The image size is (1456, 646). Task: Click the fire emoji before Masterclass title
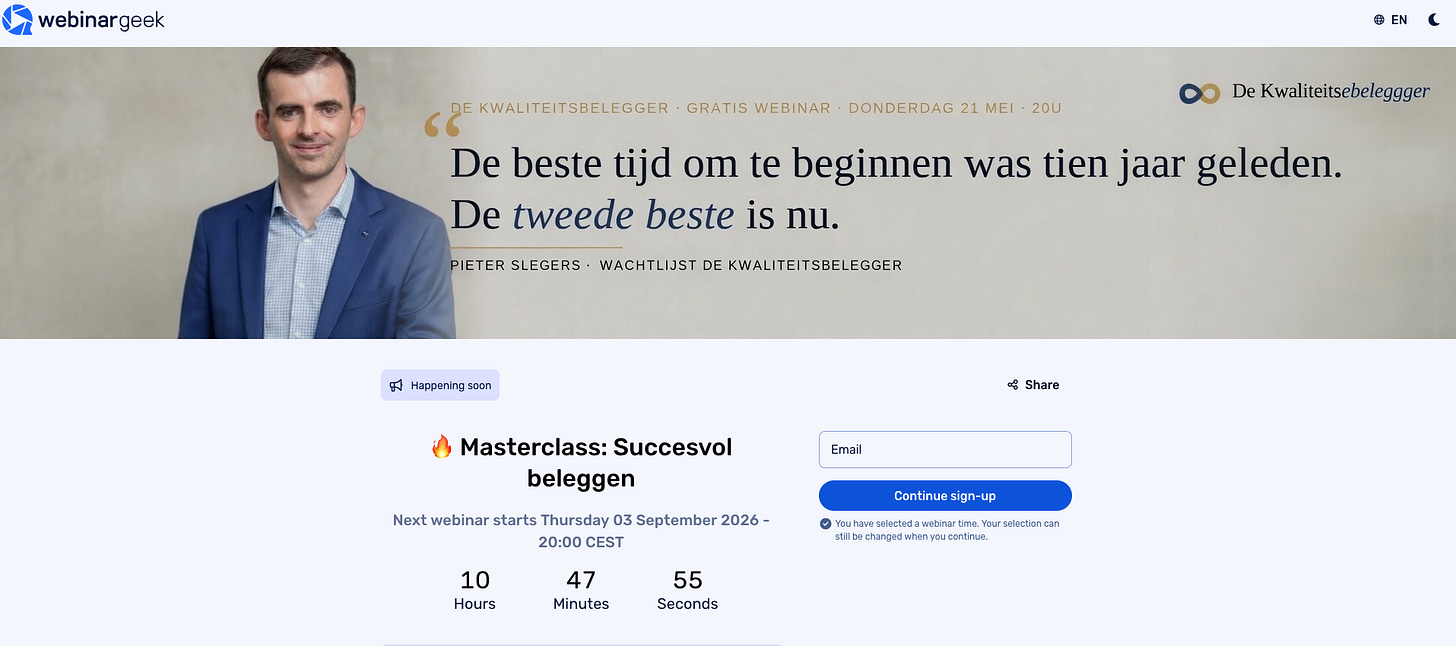click(x=442, y=447)
